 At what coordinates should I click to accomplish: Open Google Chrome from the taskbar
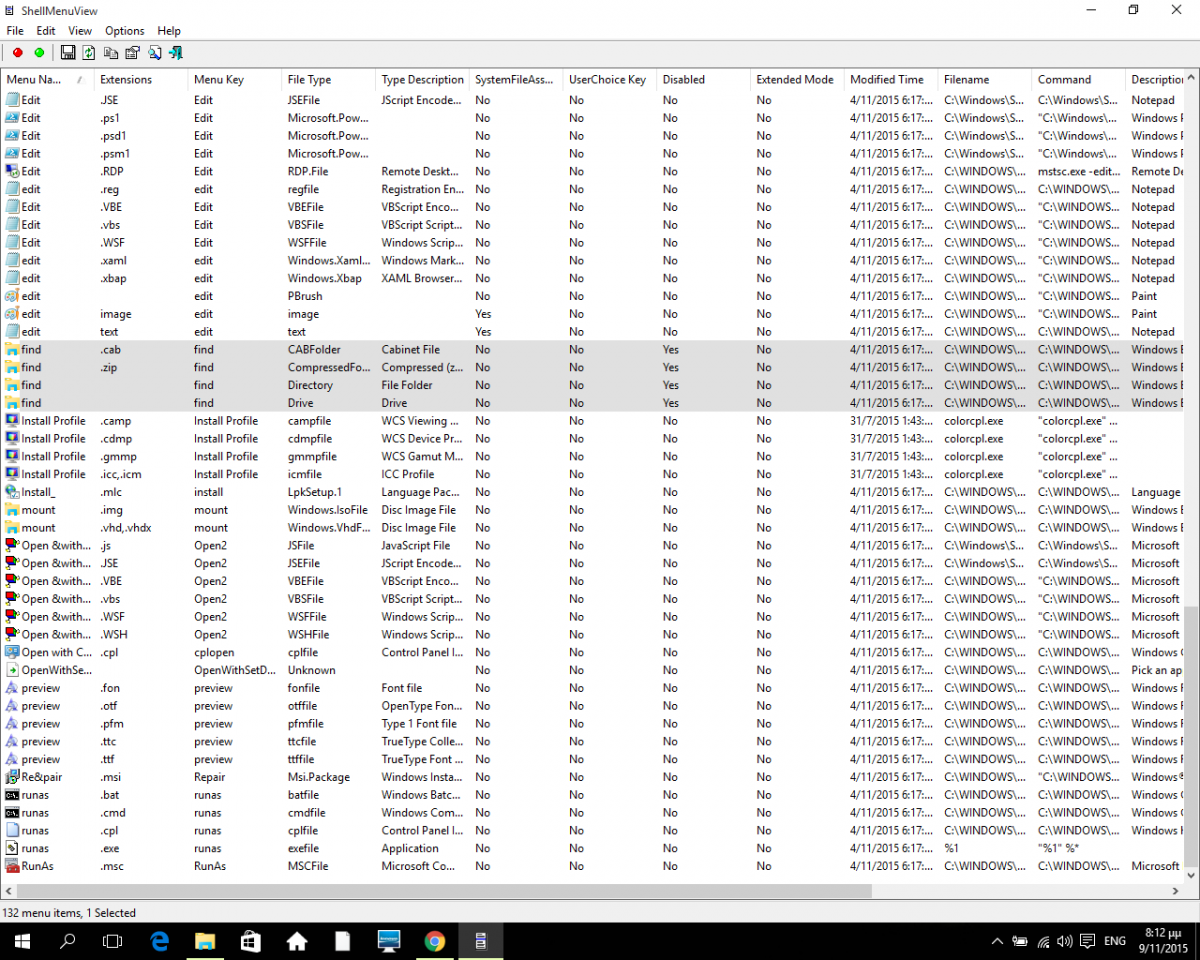(x=434, y=941)
